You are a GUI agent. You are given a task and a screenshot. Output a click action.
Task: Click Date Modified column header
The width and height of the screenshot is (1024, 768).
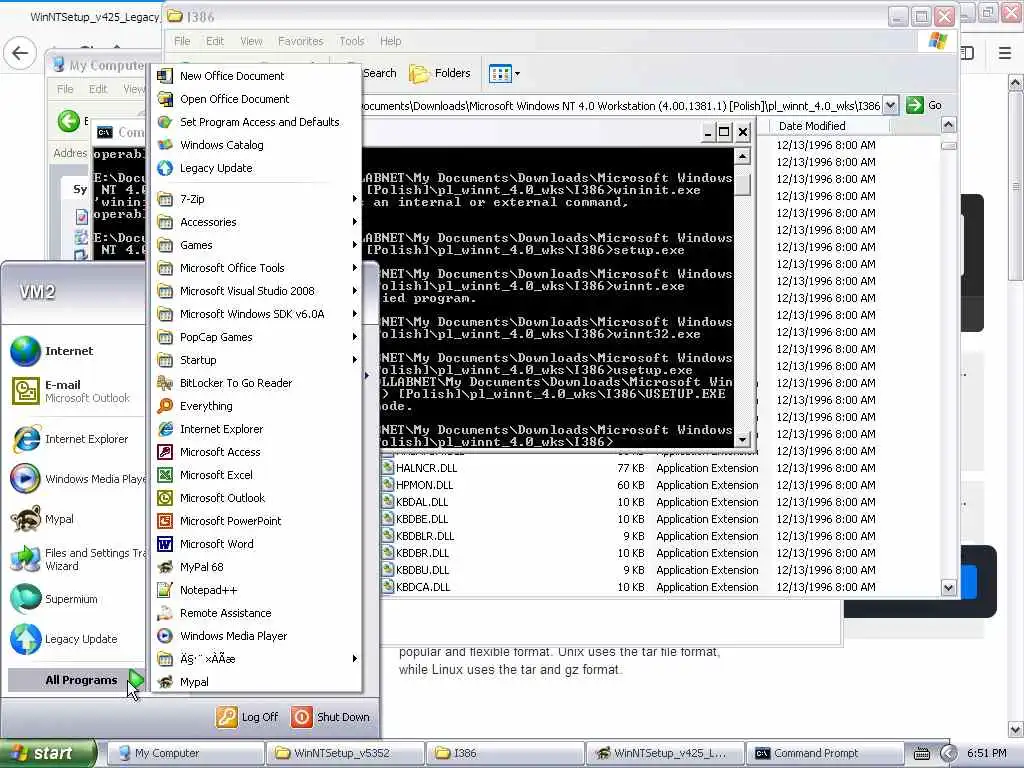(829, 126)
